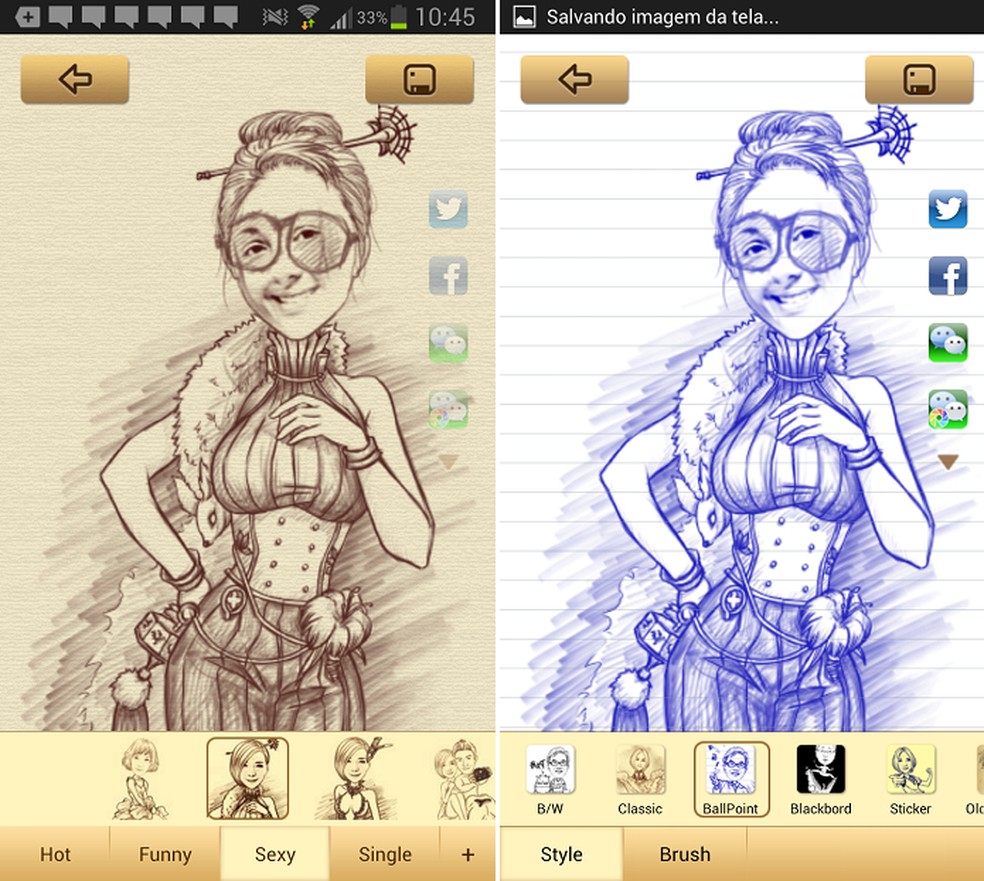Tap the Wi-Fi status icon
The height and width of the screenshot is (881, 984).
pyautogui.click(x=308, y=17)
